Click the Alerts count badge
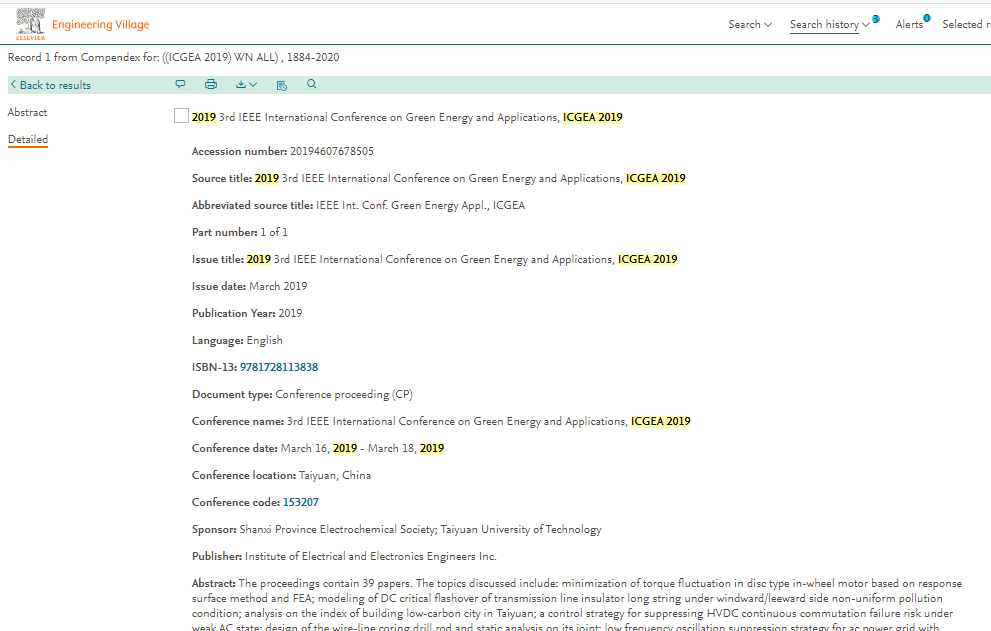This screenshot has width=991, height=631. click(x=927, y=18)
